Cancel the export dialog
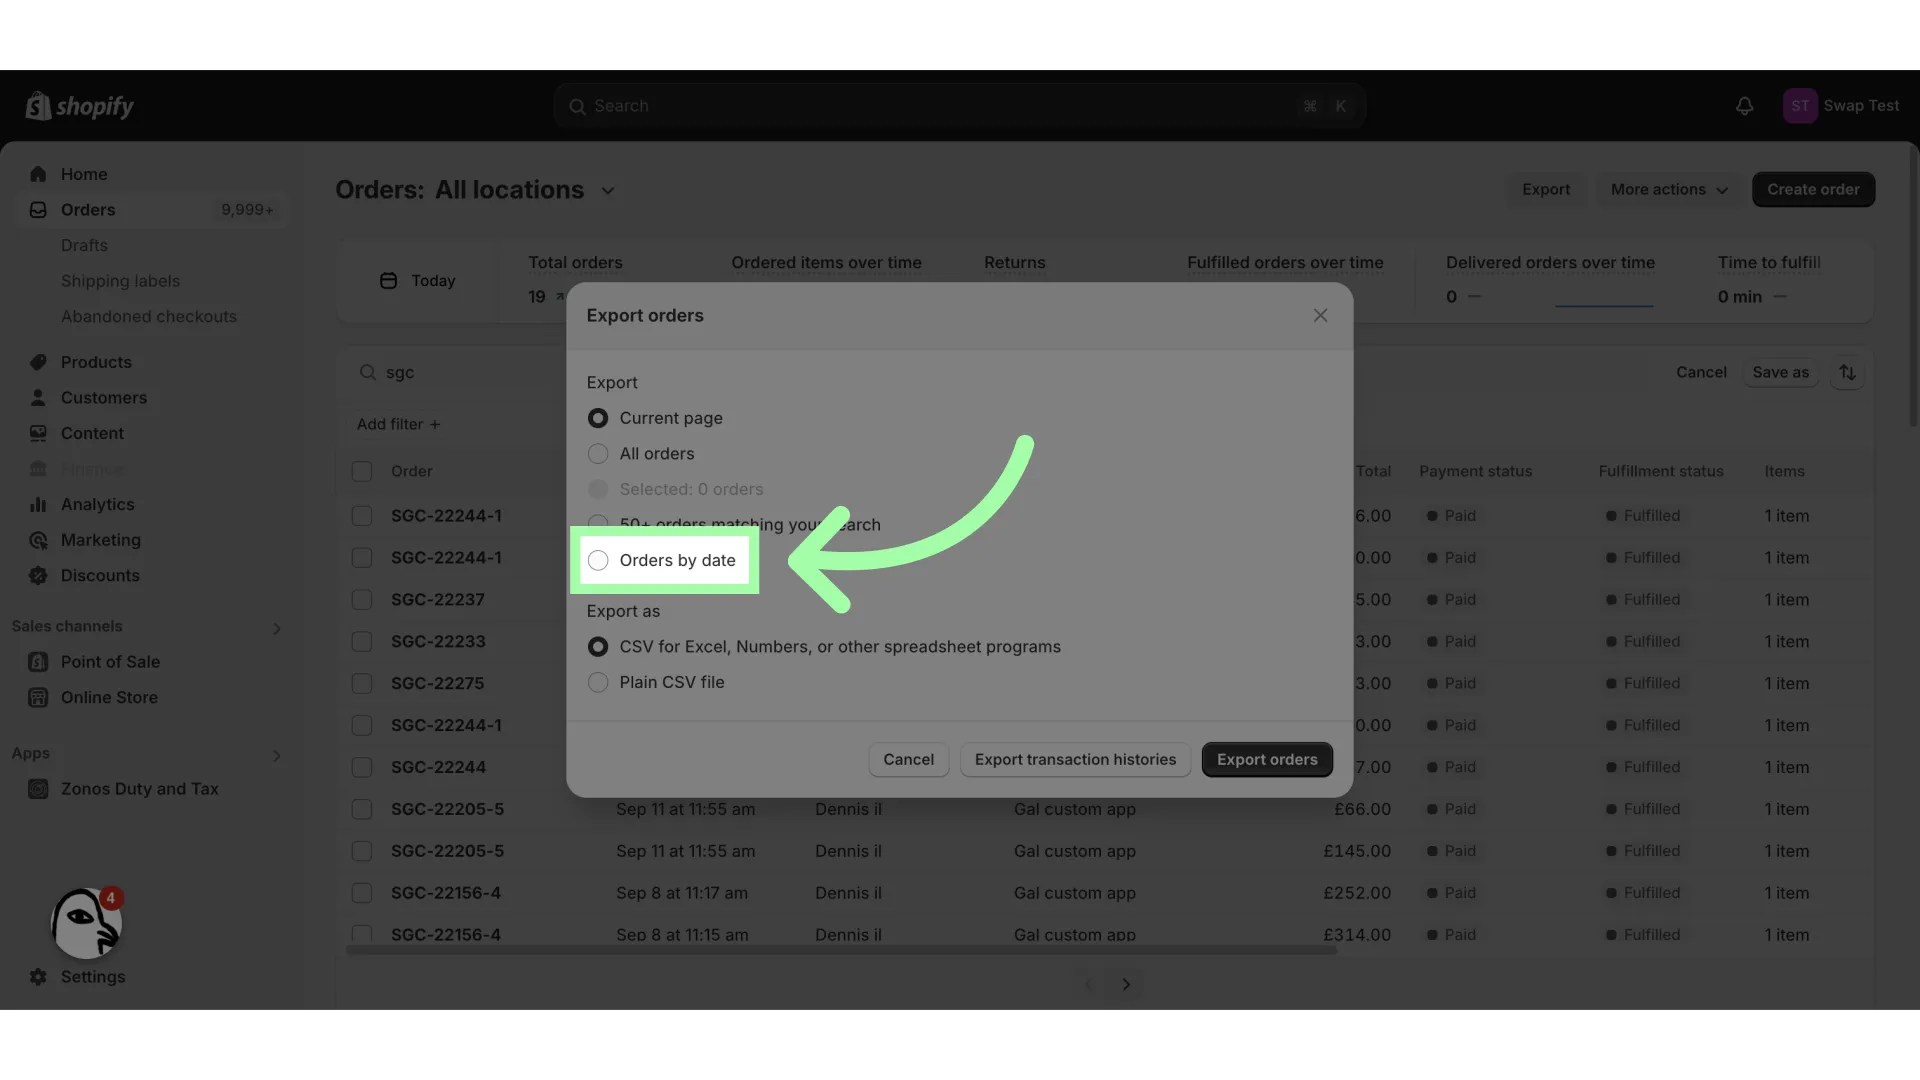 point(908,760)
